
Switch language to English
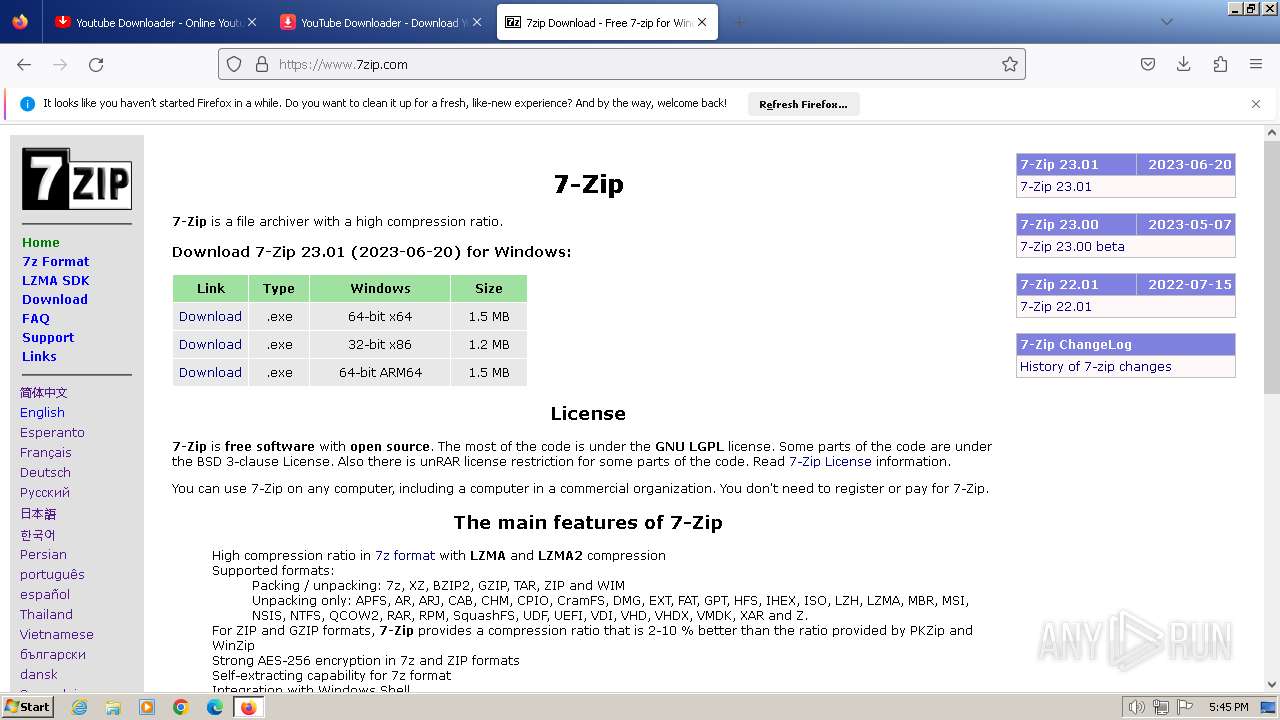[42, 412]
